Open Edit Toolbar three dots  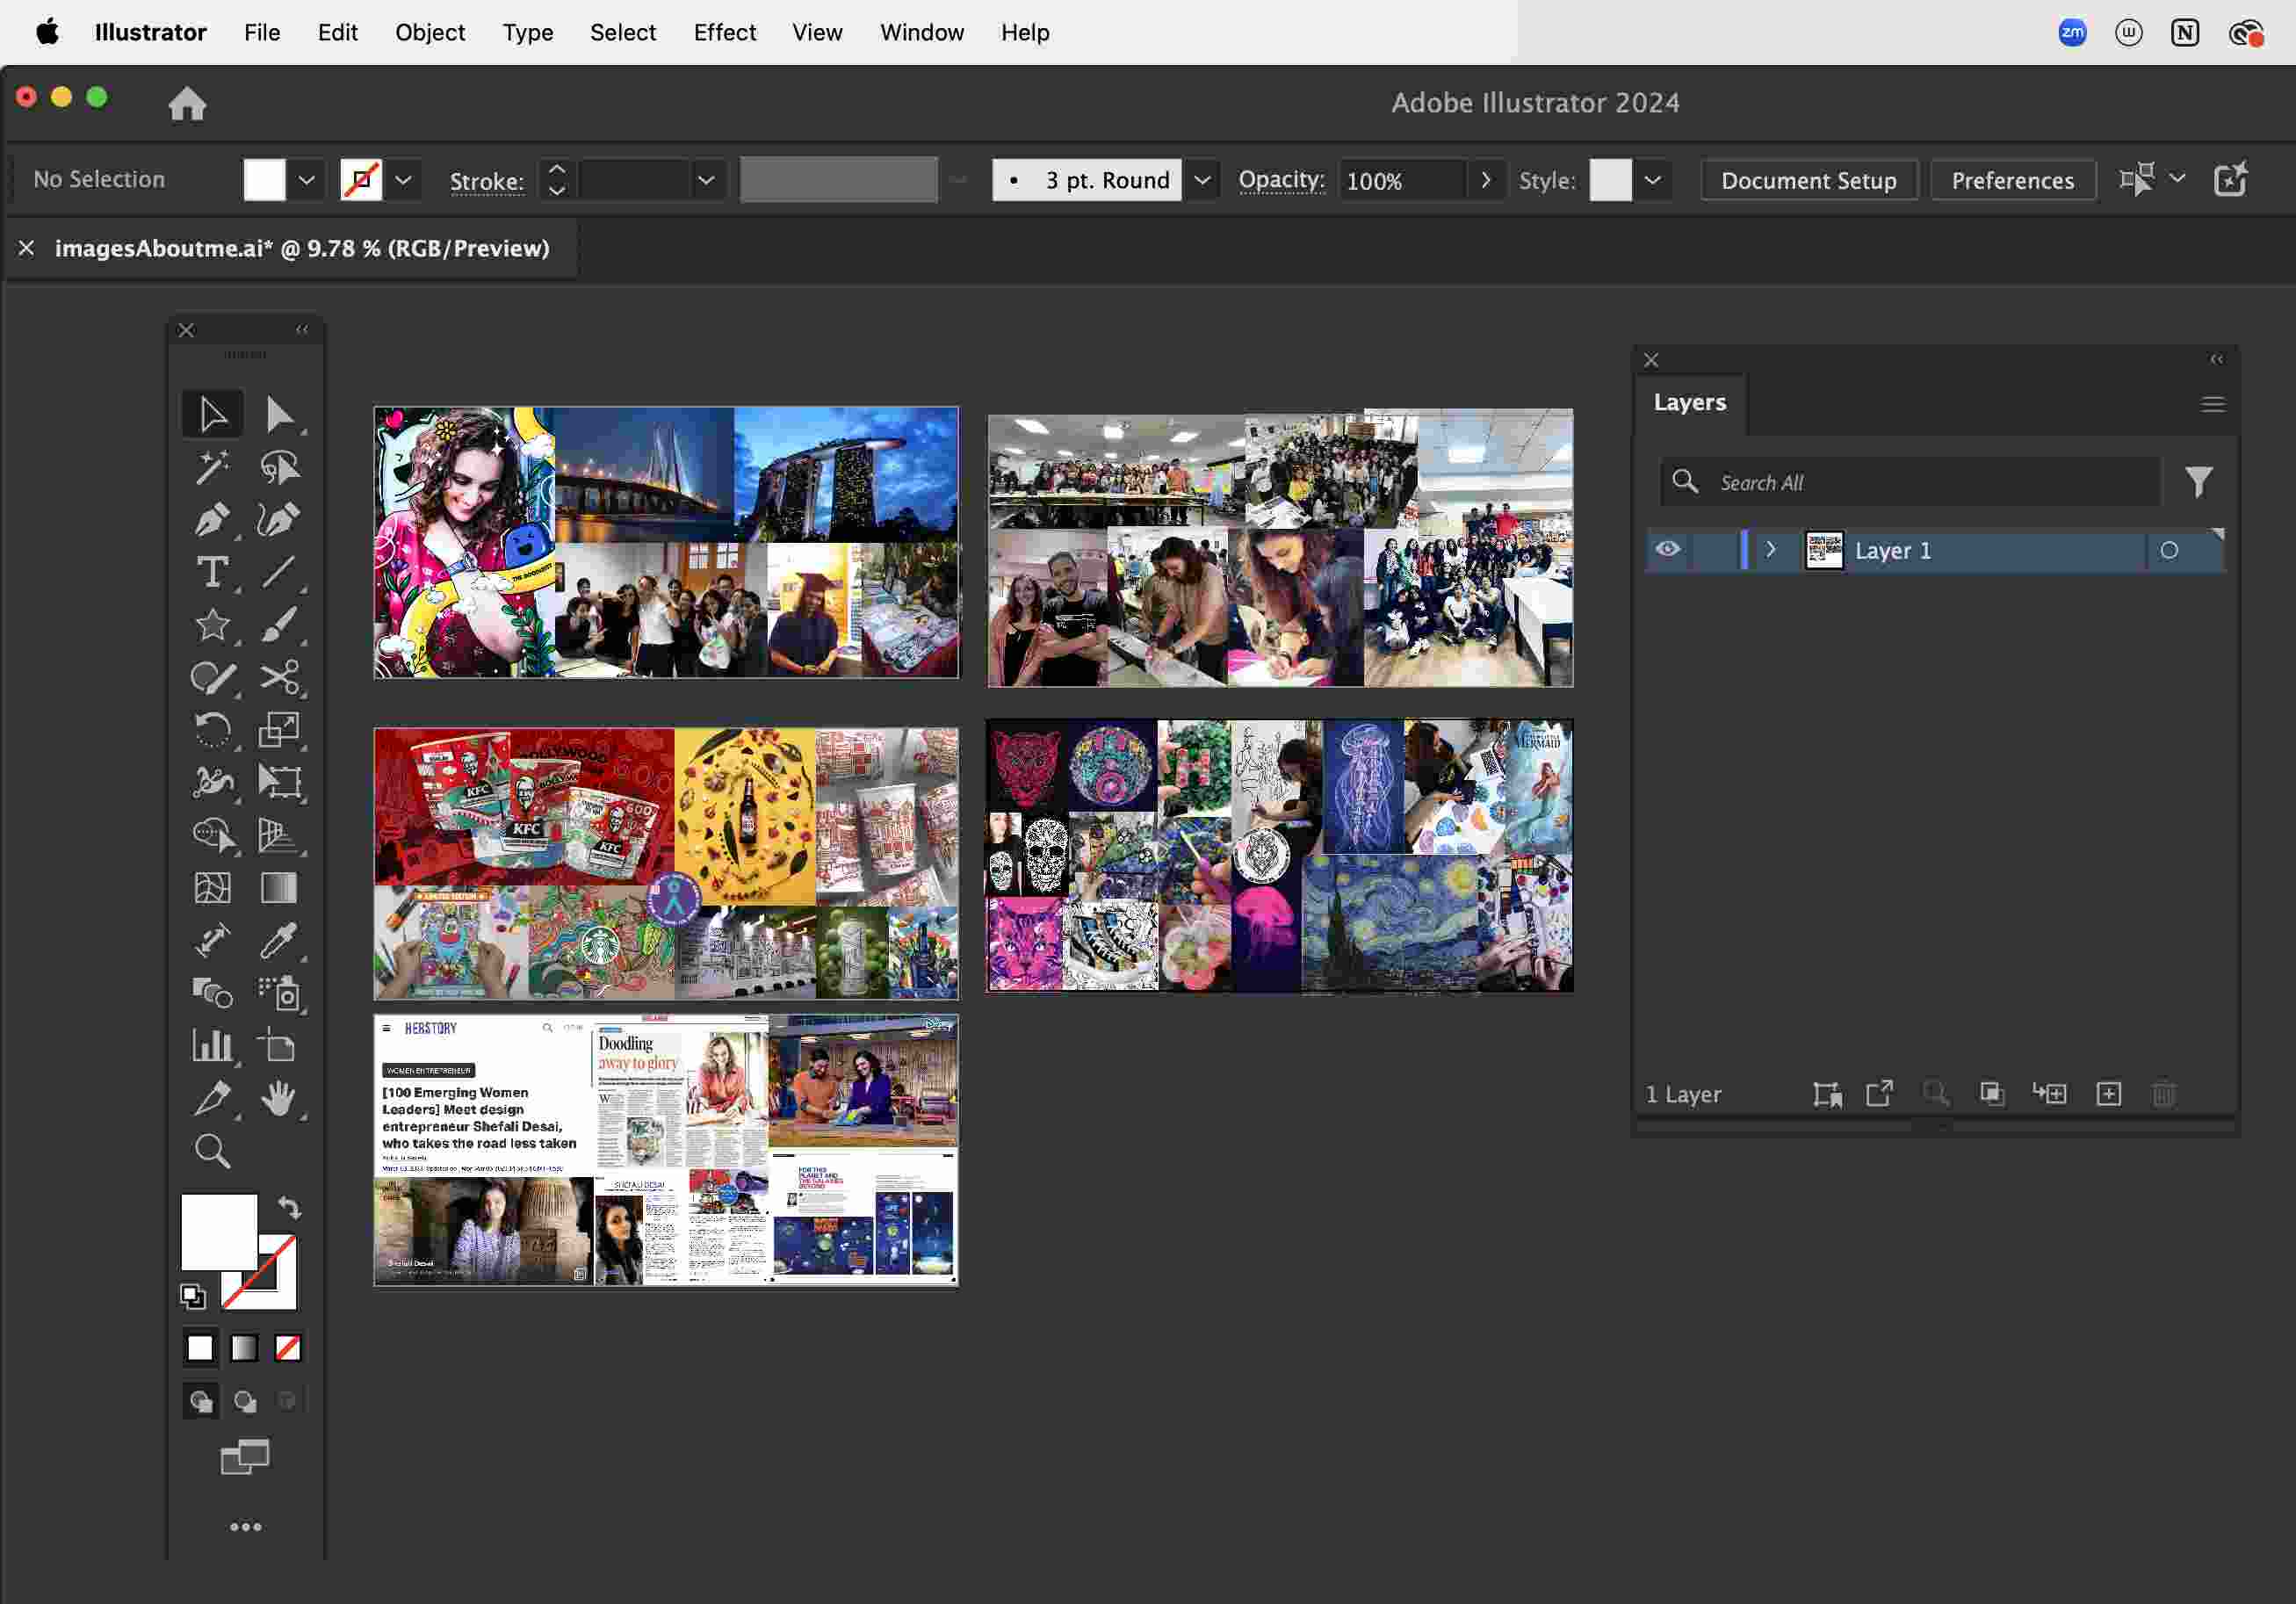click(246, 1527)
